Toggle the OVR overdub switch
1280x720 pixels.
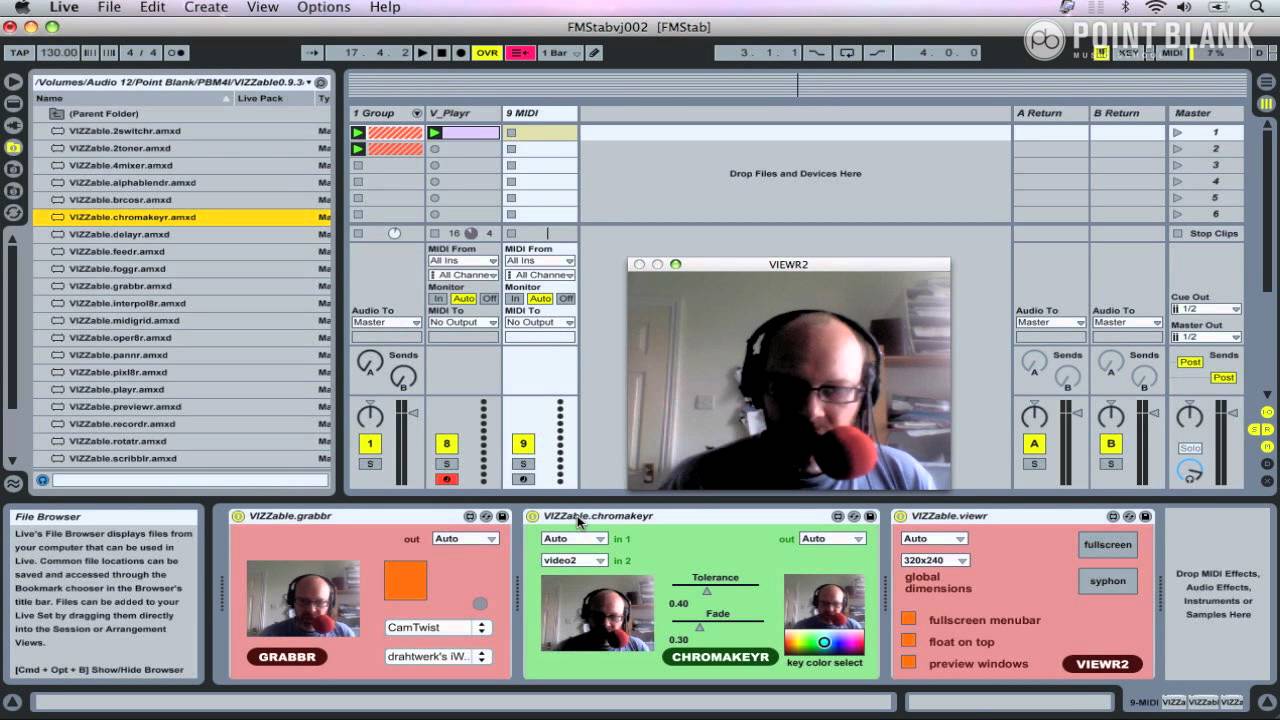tap(487, 53)
